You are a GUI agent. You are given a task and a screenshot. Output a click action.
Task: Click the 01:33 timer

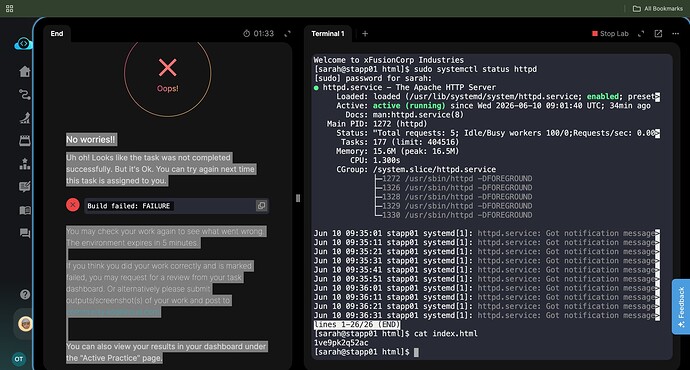258,33
